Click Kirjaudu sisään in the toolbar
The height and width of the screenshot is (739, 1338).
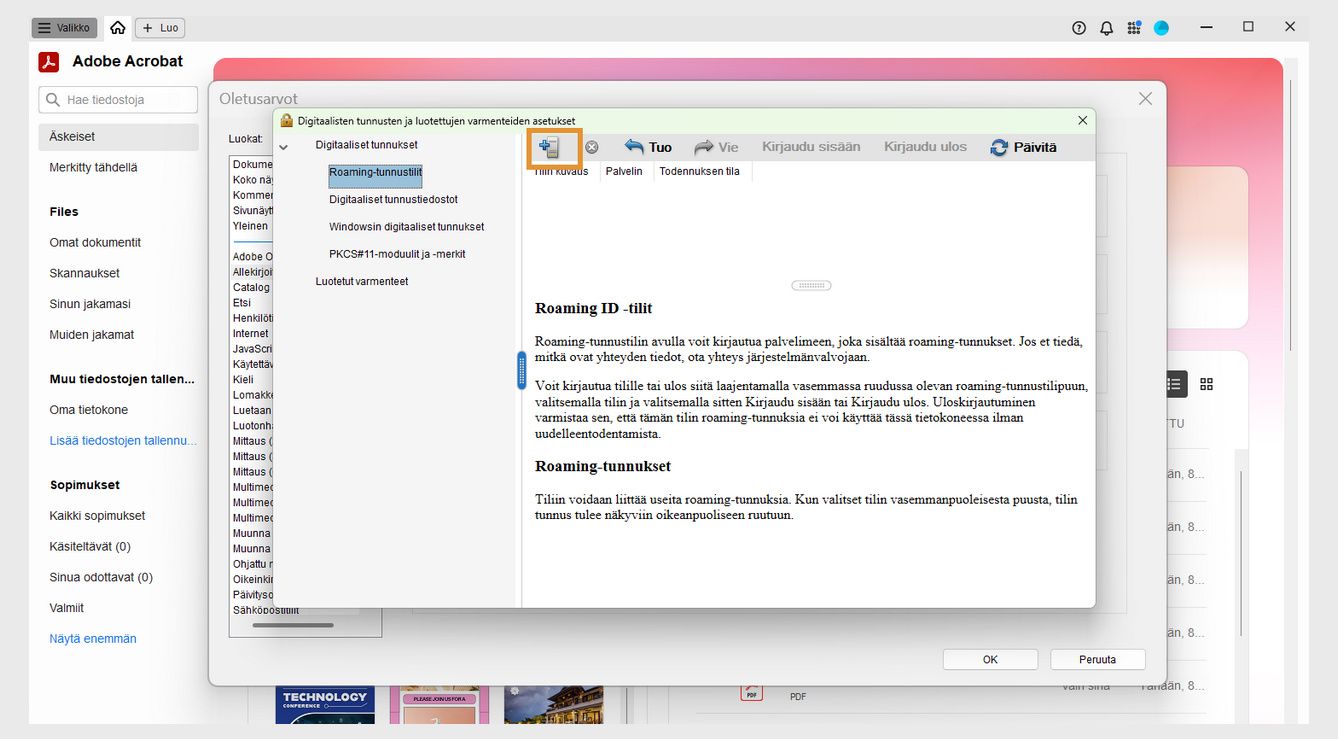click(x=811, y=147)
